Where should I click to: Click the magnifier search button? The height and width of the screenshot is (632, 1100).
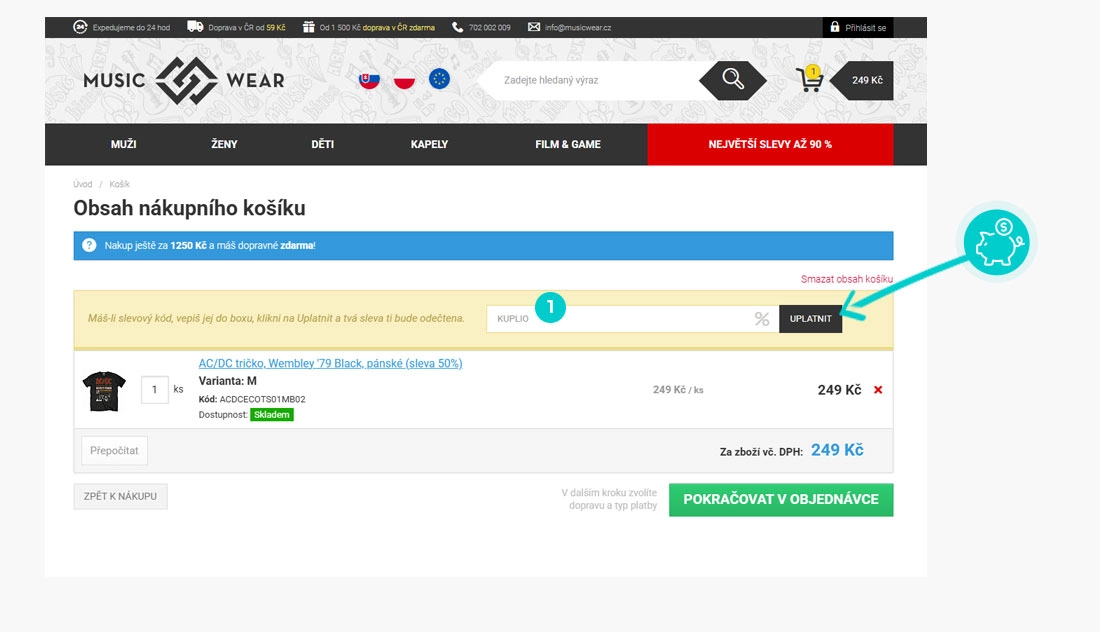click(x=732, y=80)
